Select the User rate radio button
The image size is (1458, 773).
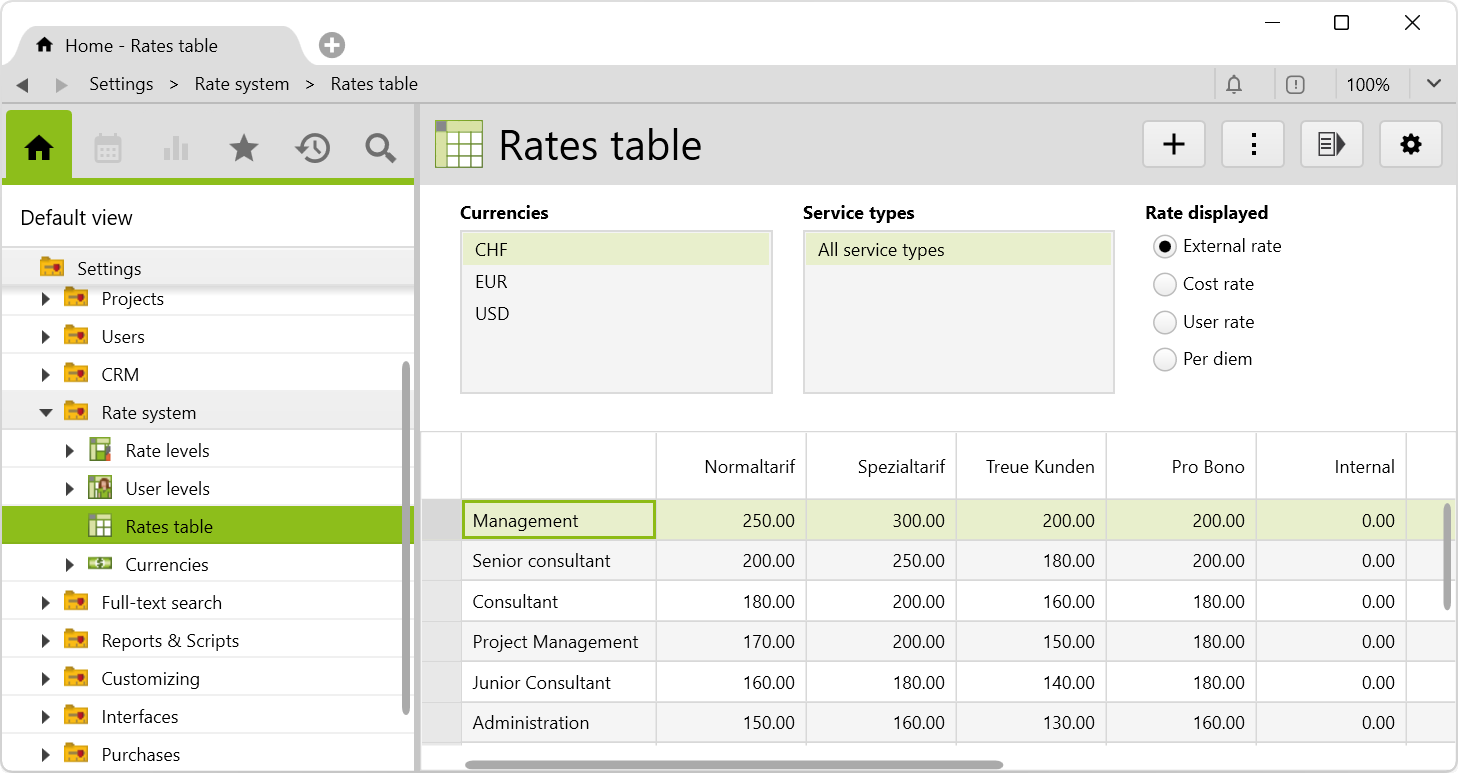[x=1164, y=322]
